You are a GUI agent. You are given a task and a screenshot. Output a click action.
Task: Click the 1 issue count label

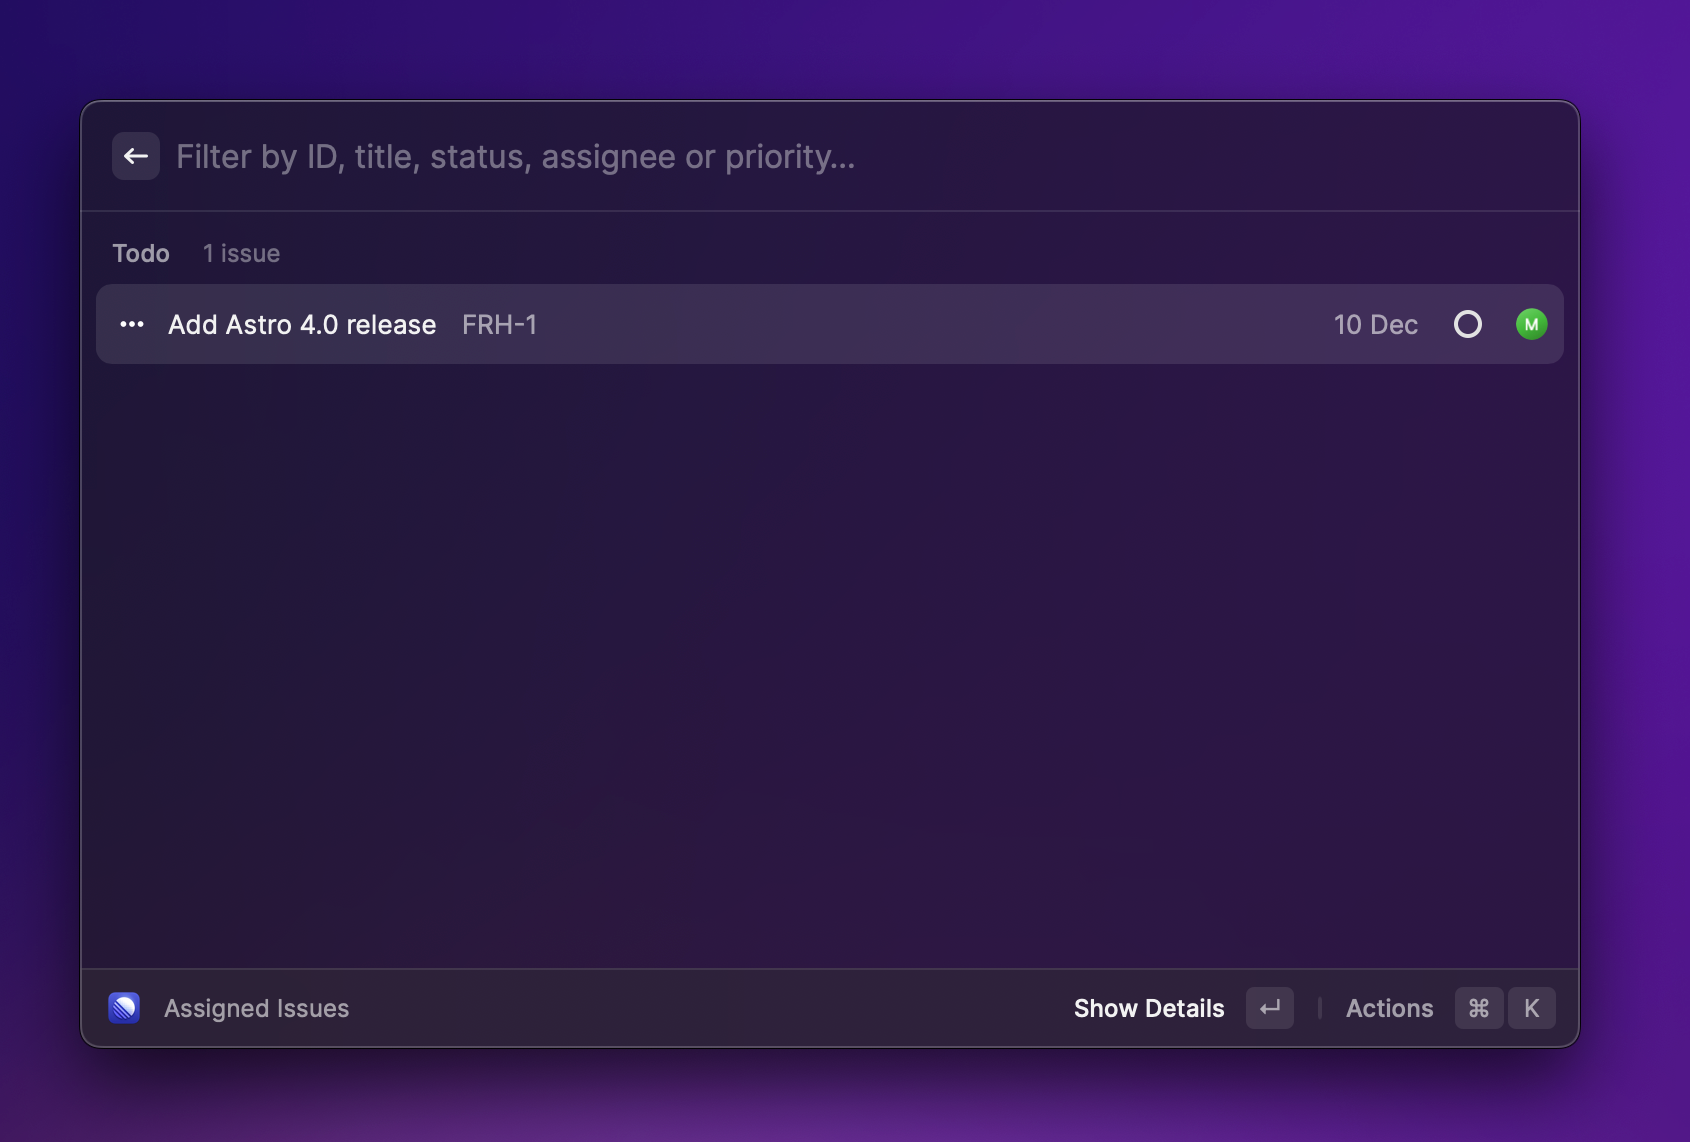[241, 253]
